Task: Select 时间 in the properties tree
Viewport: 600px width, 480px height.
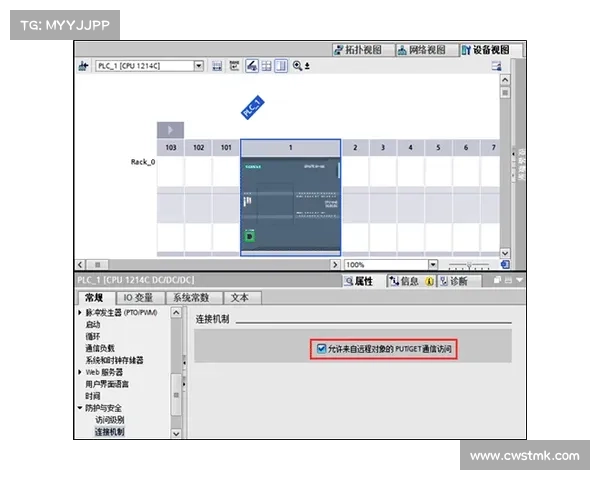Action: (x=93, y=396)
